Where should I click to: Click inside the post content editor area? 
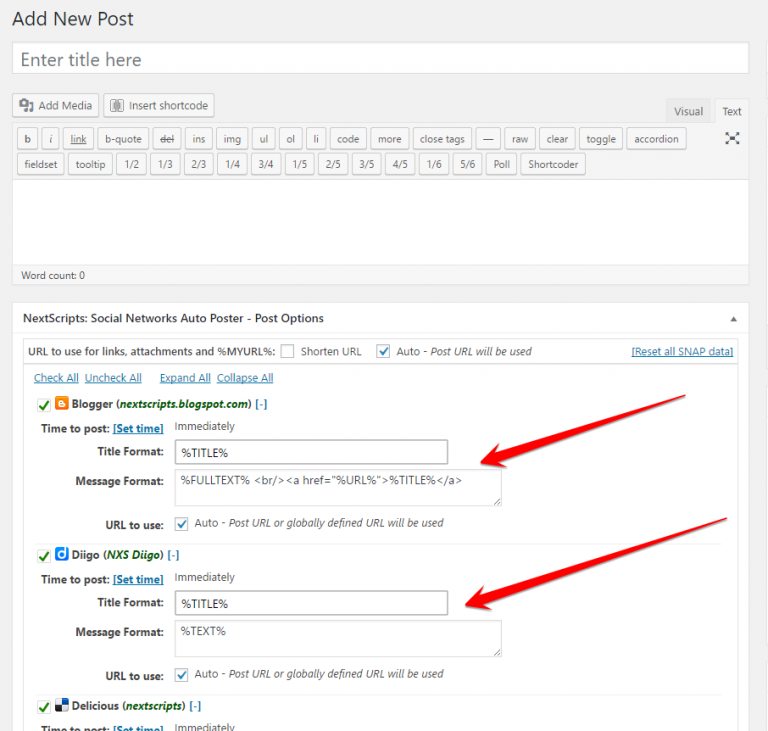(381, 222)
